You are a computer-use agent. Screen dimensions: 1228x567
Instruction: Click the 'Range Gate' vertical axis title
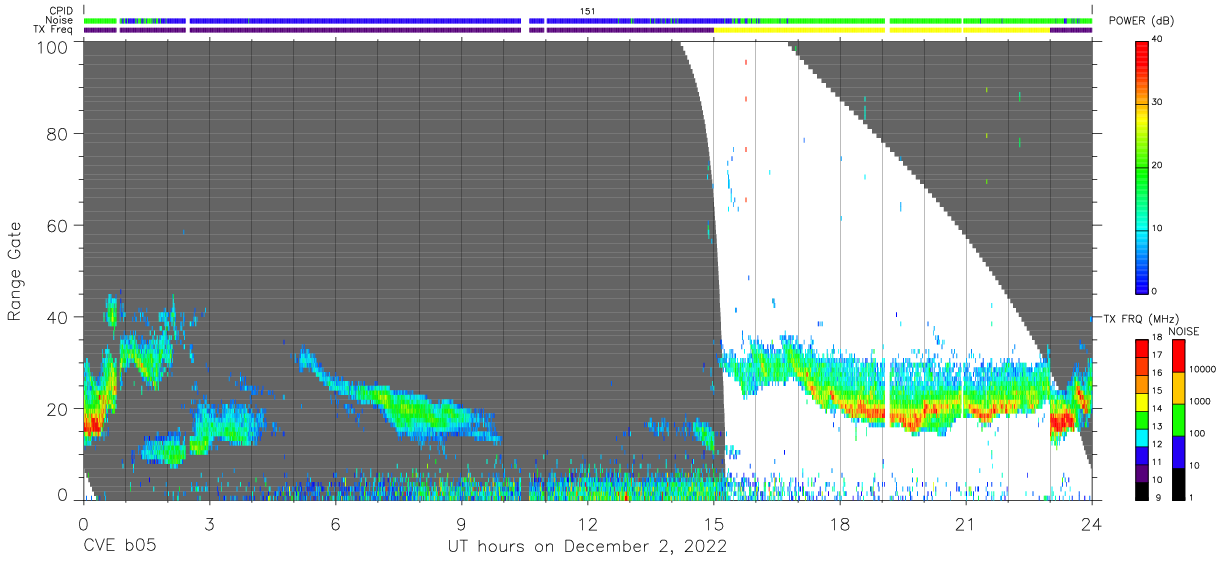[16, 272]
